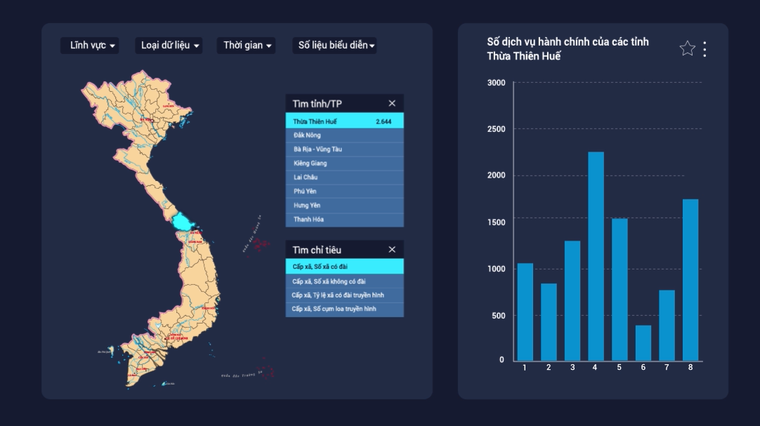Select Lai Châu from the list

point(344,176)
